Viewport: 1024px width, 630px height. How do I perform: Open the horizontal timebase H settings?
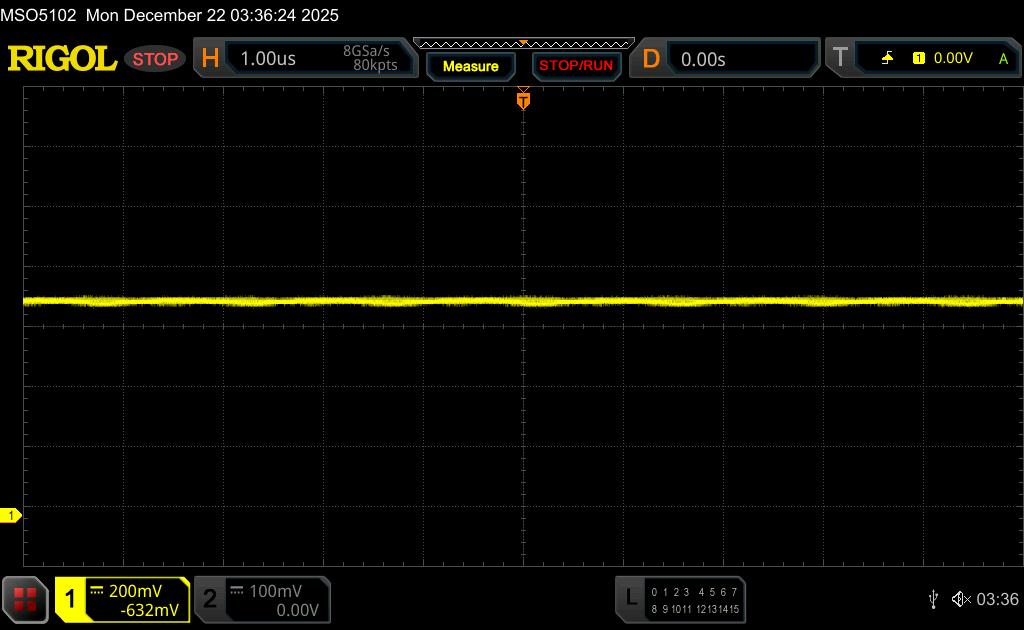point(210,59)
